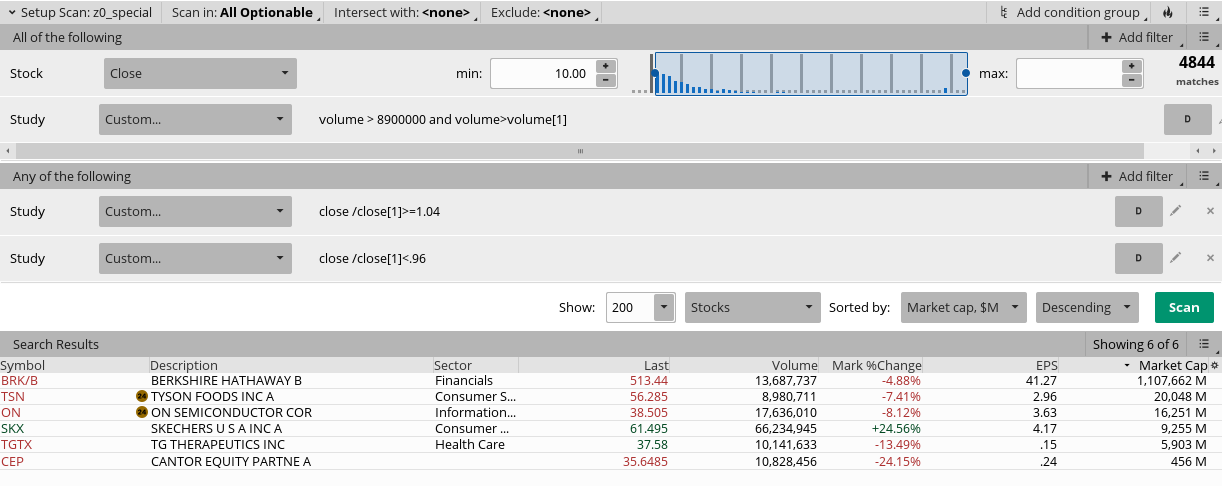Open the 'All of the following' group list menu

coord(1204,37)
